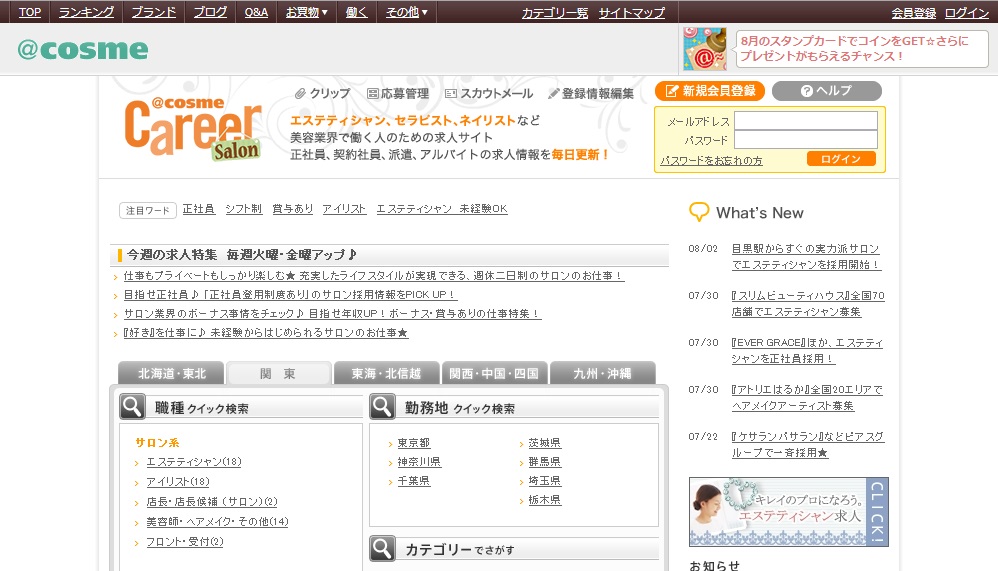Click the アイリスト keyword link

[344, 209]
